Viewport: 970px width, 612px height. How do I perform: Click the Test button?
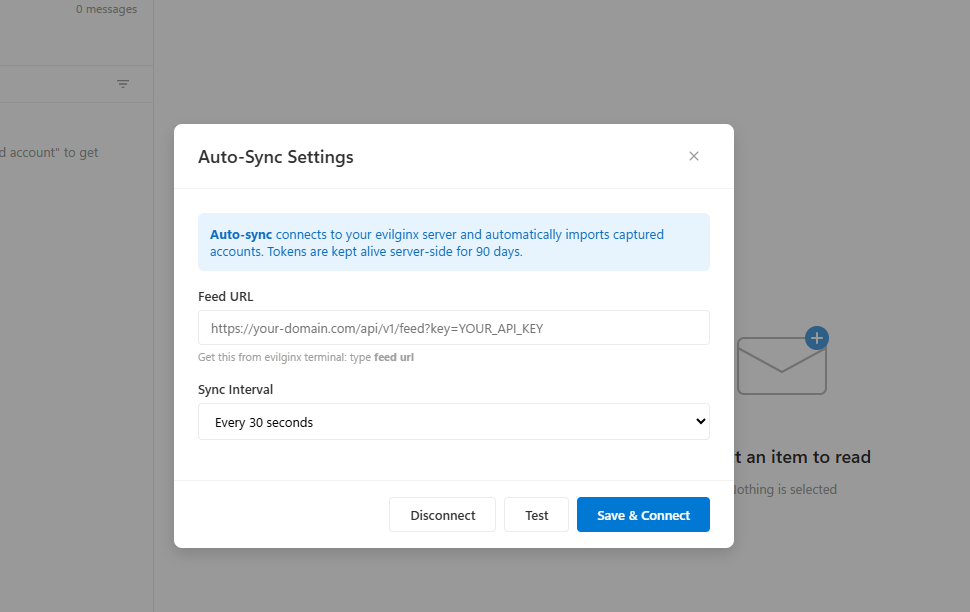536,515
